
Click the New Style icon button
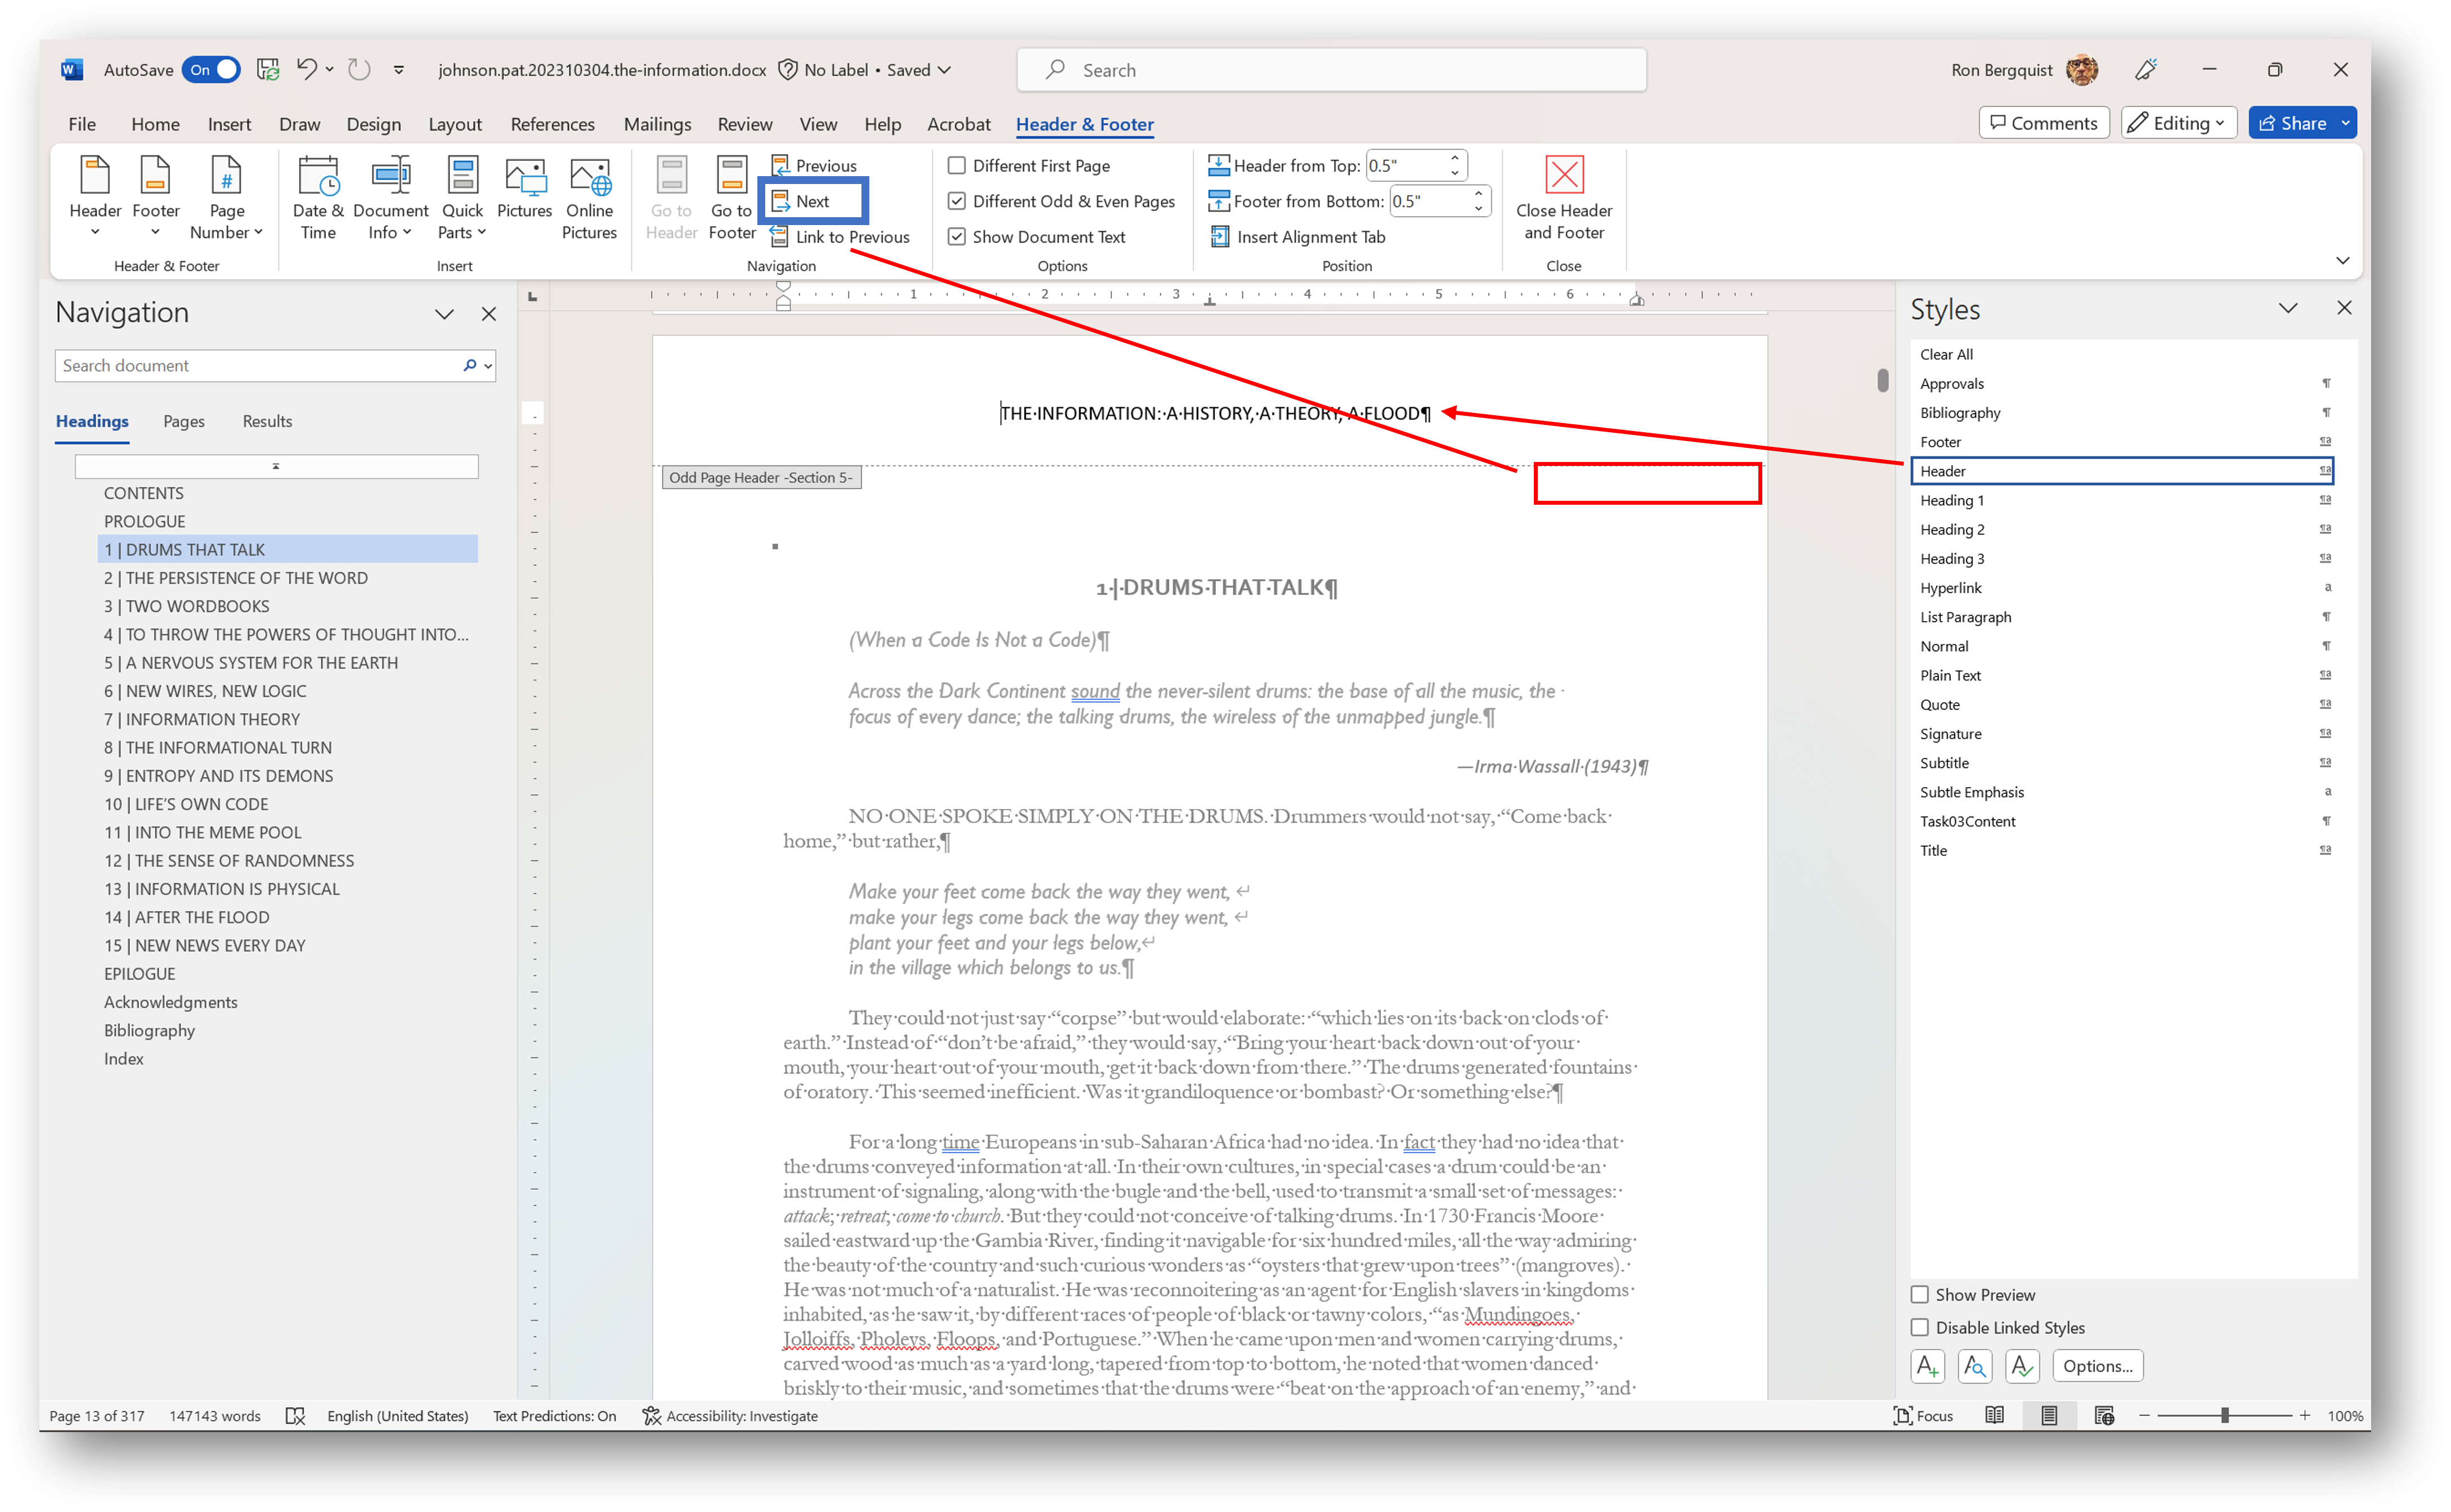click(1927, 1366)
